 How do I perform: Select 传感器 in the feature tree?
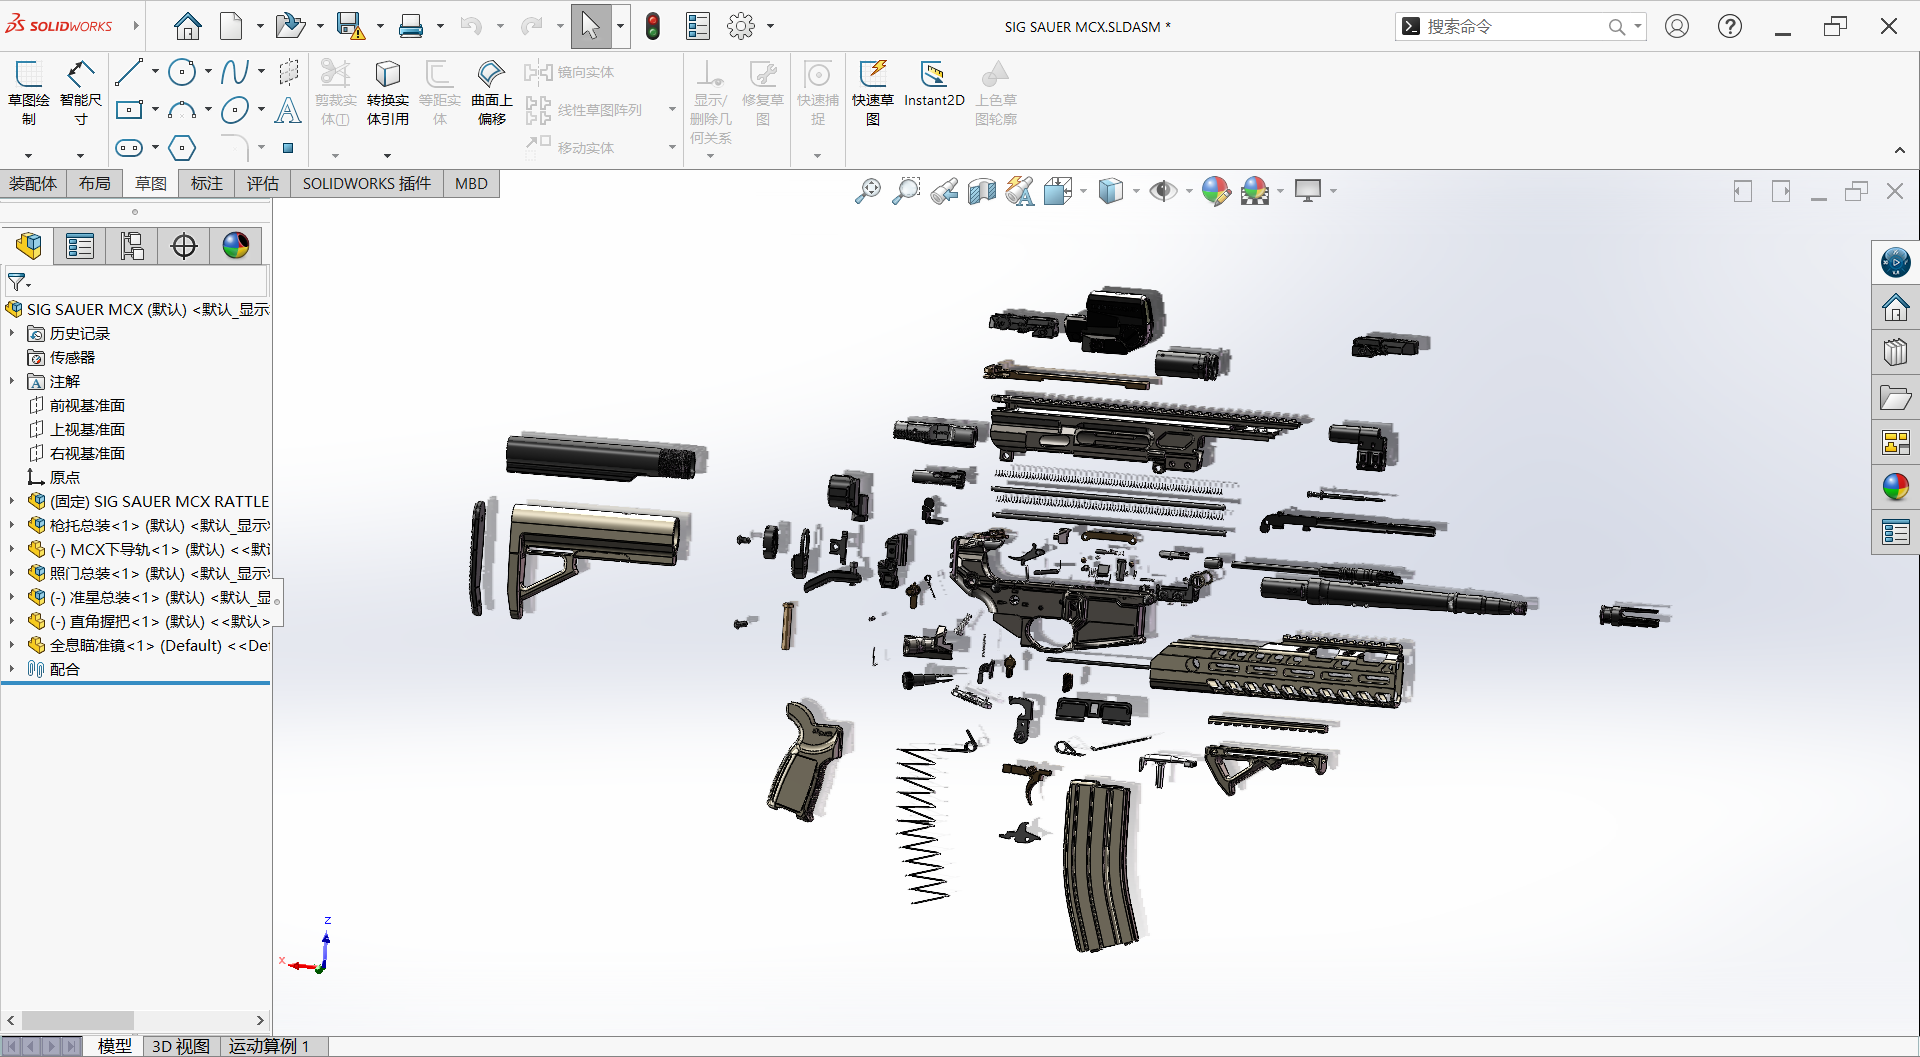tap(72, 357)
